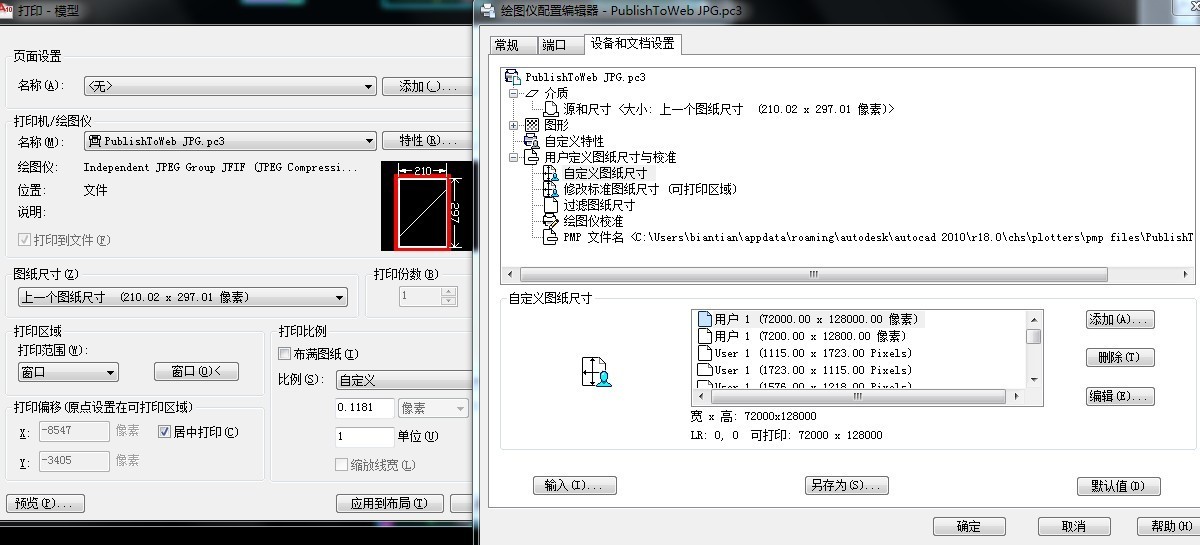Click the 过滤图纸尺寸 tree icon
This screenshot has width=1200, height=545.
549,205
